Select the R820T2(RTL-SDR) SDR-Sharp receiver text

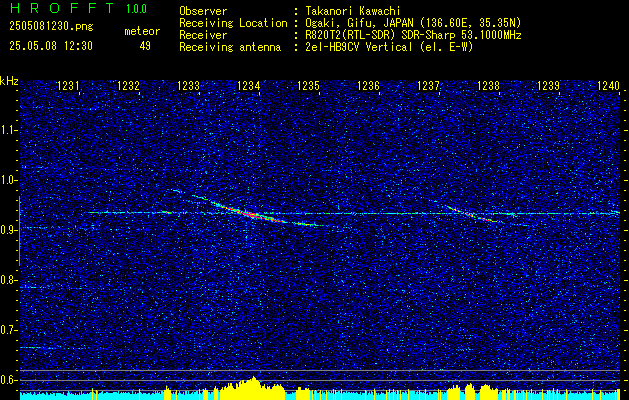(413, 35)
